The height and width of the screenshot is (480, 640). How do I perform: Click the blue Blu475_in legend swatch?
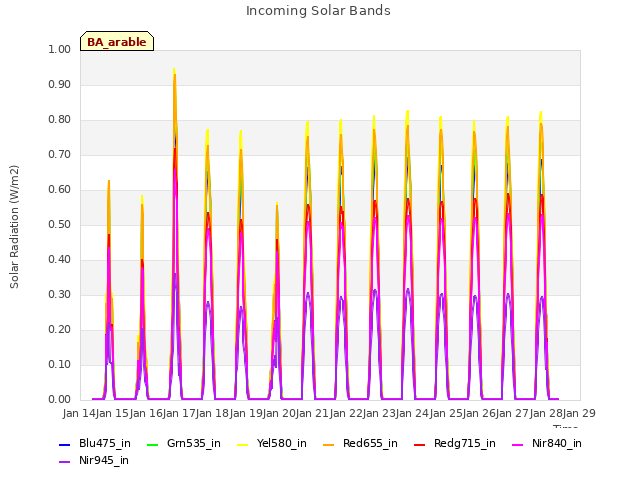point(64,444)
